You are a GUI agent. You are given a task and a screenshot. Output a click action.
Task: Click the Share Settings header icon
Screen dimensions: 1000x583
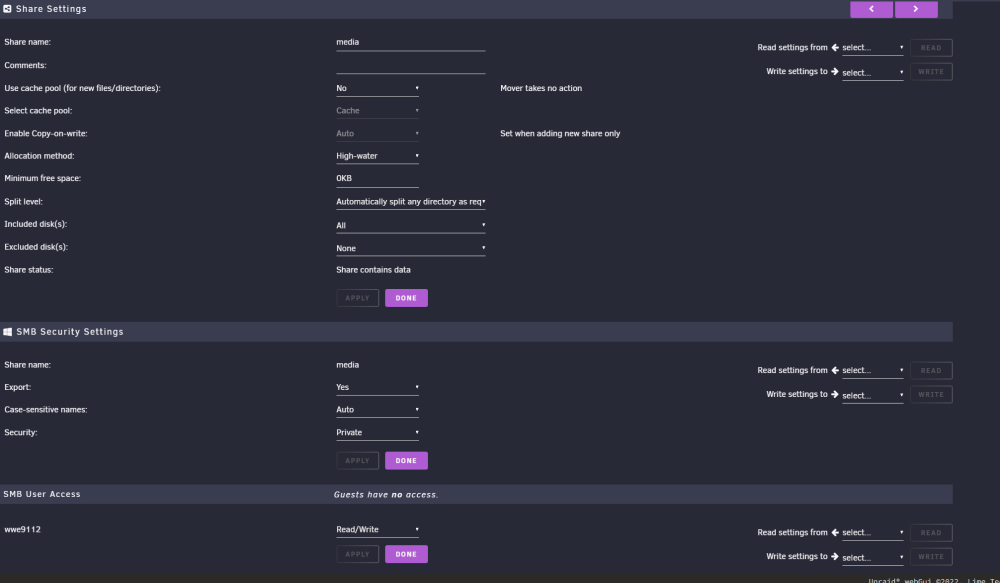tap(8, 9)
